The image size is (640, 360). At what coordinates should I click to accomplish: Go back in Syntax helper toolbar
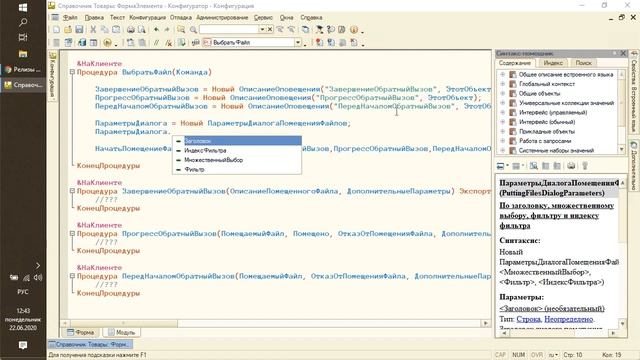pyautogui.click(x=500, y=166)
